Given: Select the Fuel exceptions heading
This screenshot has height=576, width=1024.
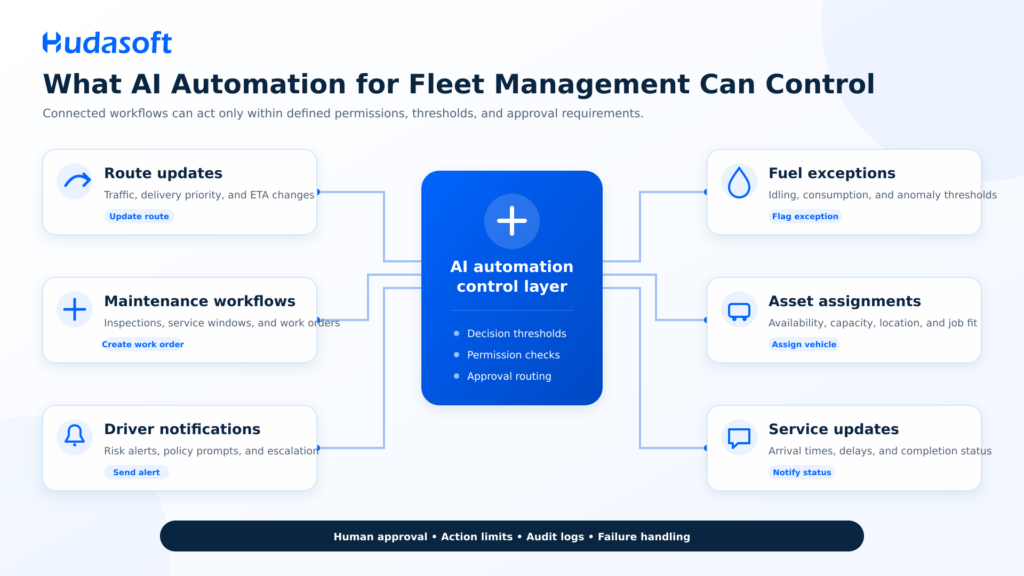Looking at the screenshot, I should 832,173.
